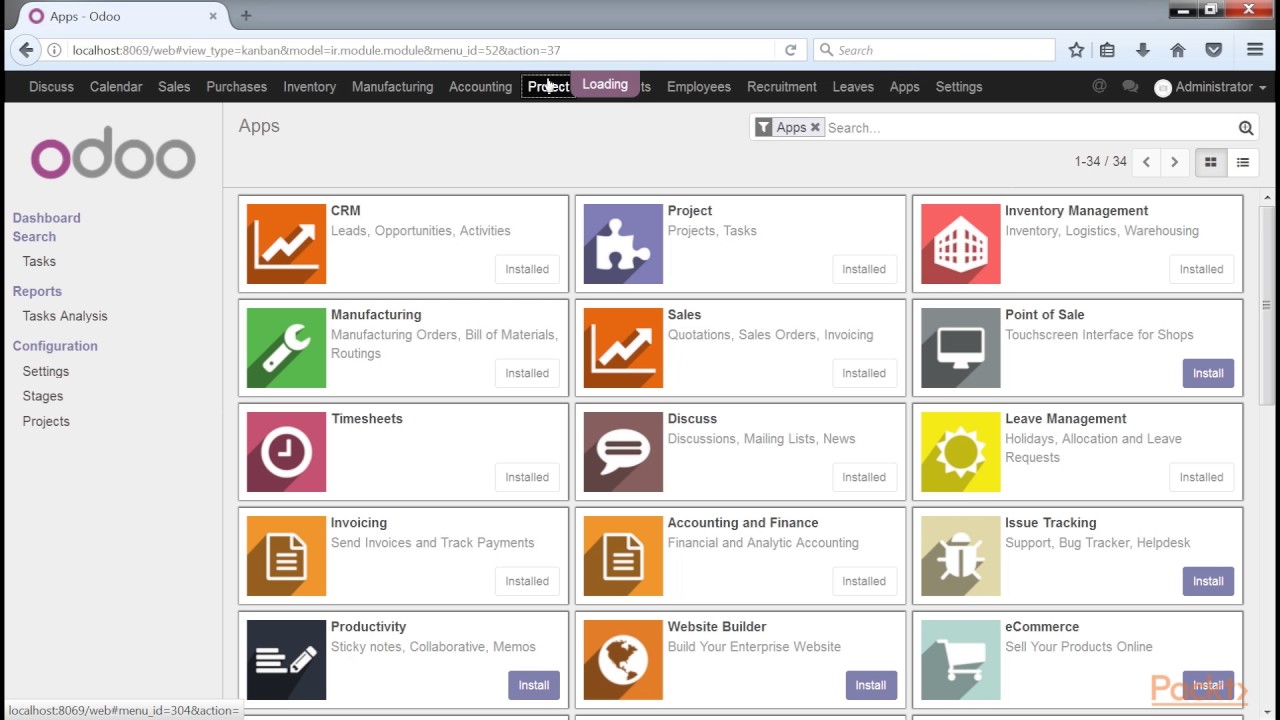Viewport: 1280px width, 720px height.
Task: Open Tasks Analysis report
Action: [65, 316]
